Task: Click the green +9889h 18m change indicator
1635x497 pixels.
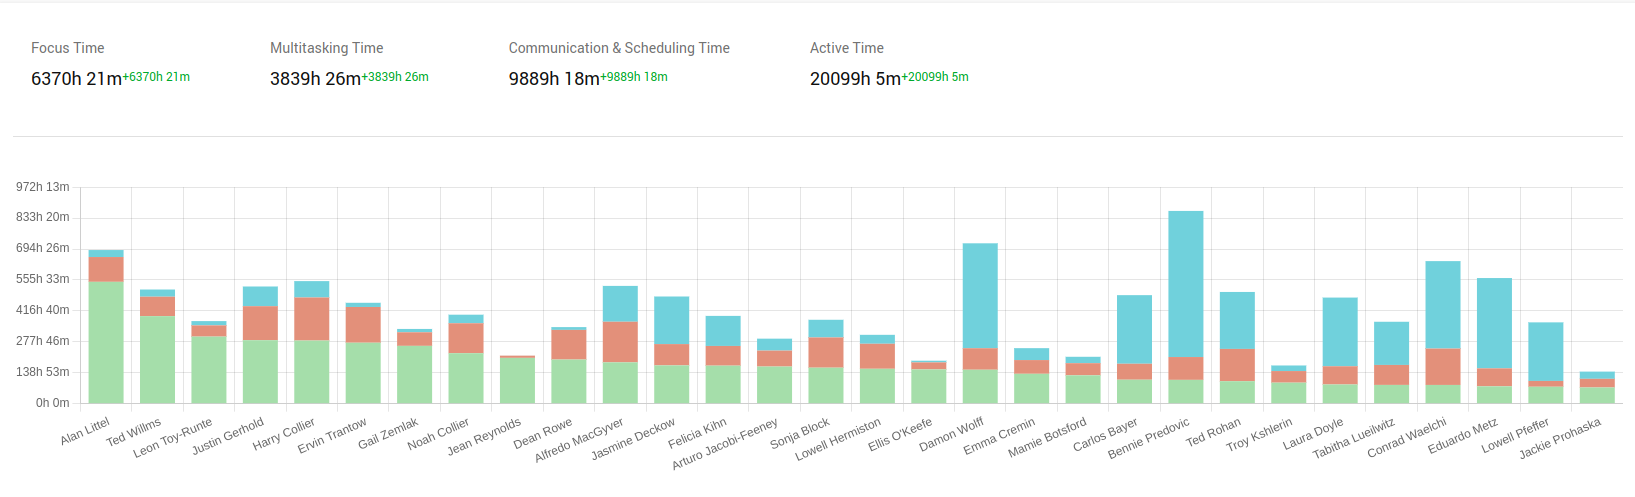Action: (634, 77)
